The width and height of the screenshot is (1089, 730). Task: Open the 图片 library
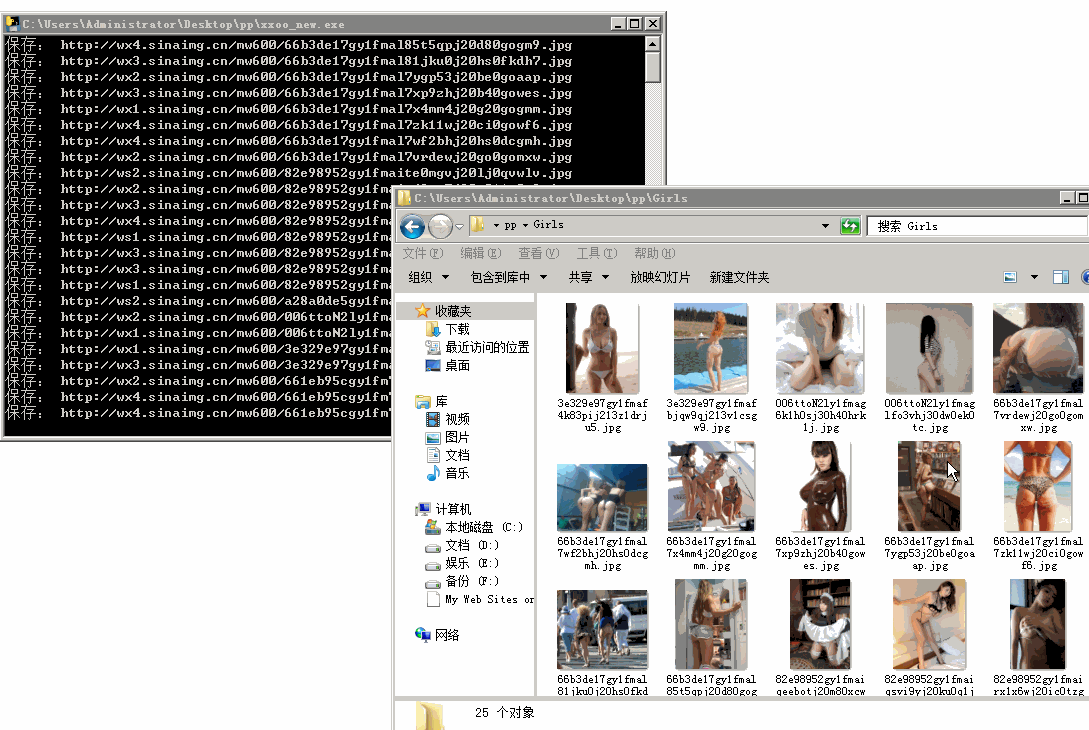[x=456, y=437]
